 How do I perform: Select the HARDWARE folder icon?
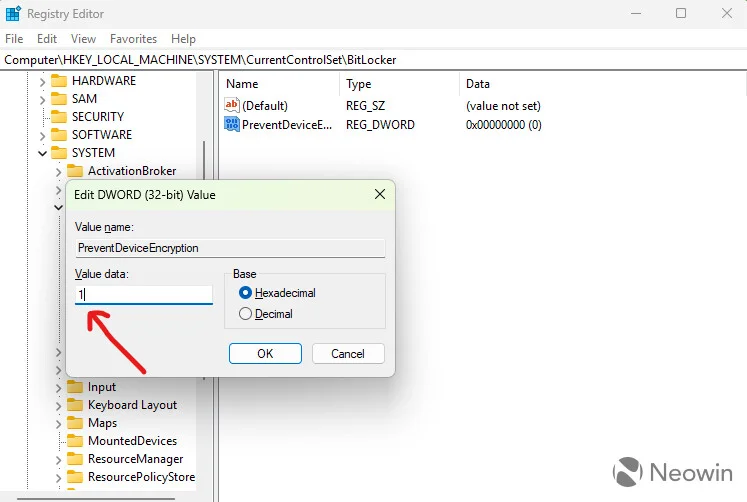pos(59,80)
